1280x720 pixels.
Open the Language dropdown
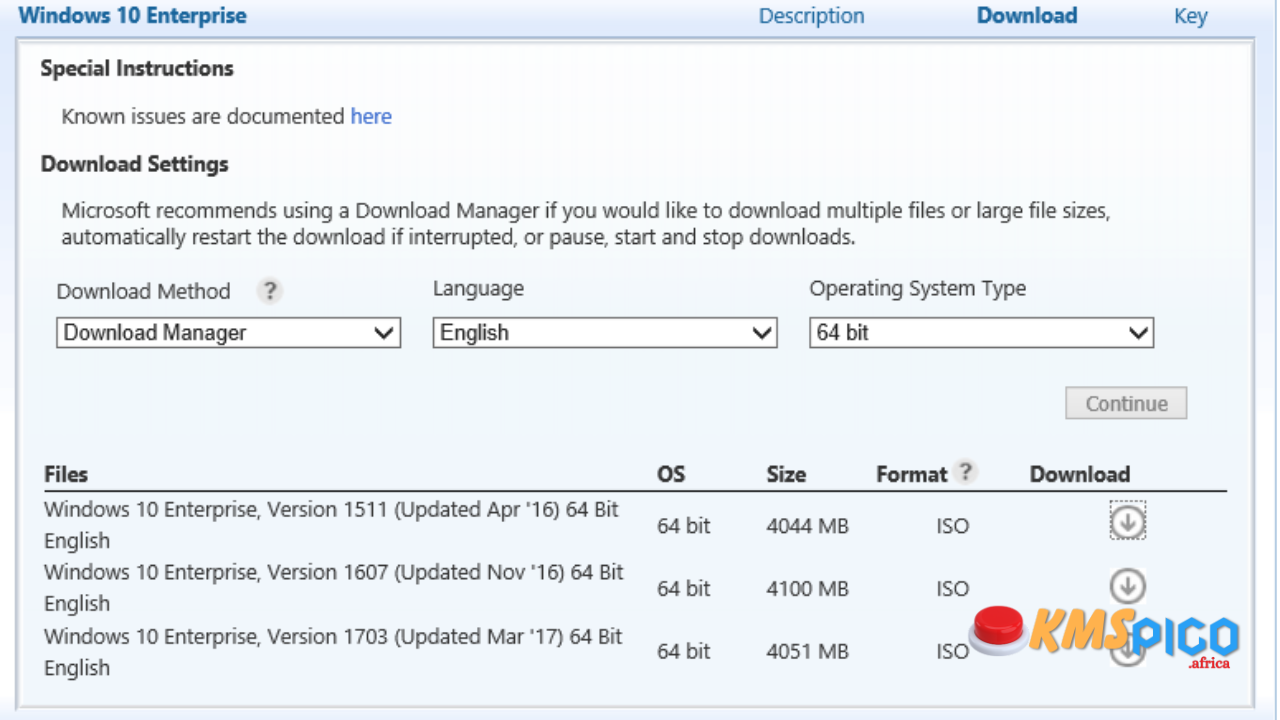pos(605,333)
